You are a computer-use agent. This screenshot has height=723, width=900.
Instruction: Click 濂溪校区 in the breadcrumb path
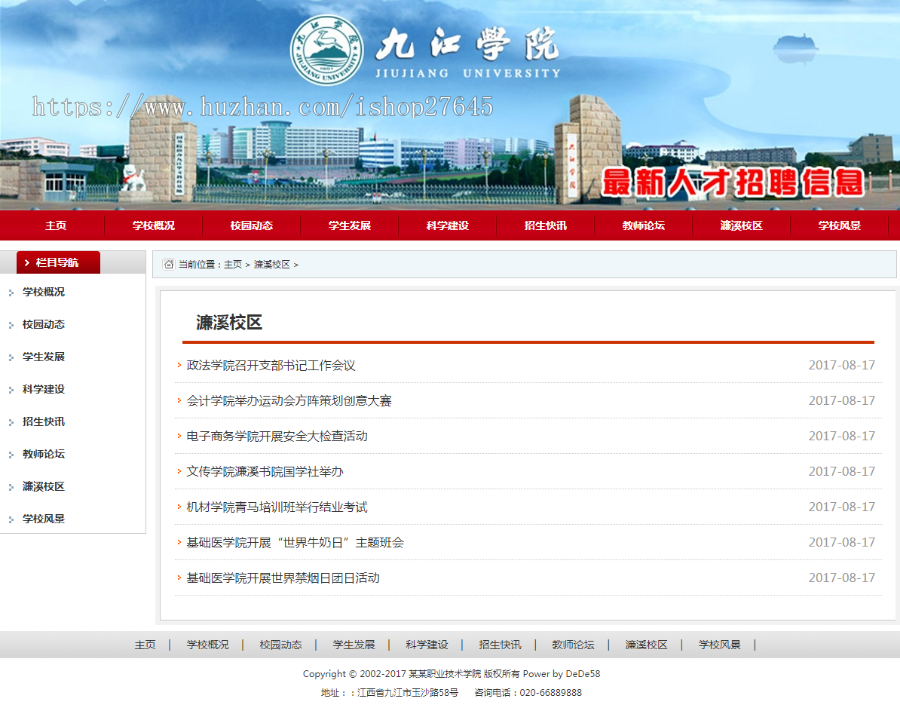pos(272,265)
